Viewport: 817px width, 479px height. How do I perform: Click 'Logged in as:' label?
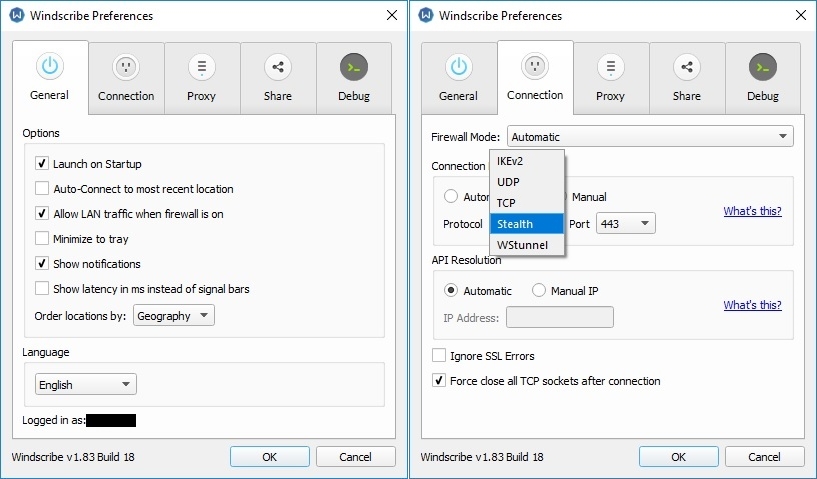point(54,420)
